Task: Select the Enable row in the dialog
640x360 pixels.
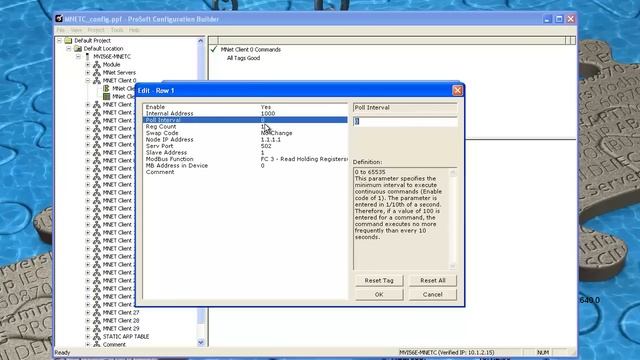Action: pyautogui.click(x=245, y=107)
